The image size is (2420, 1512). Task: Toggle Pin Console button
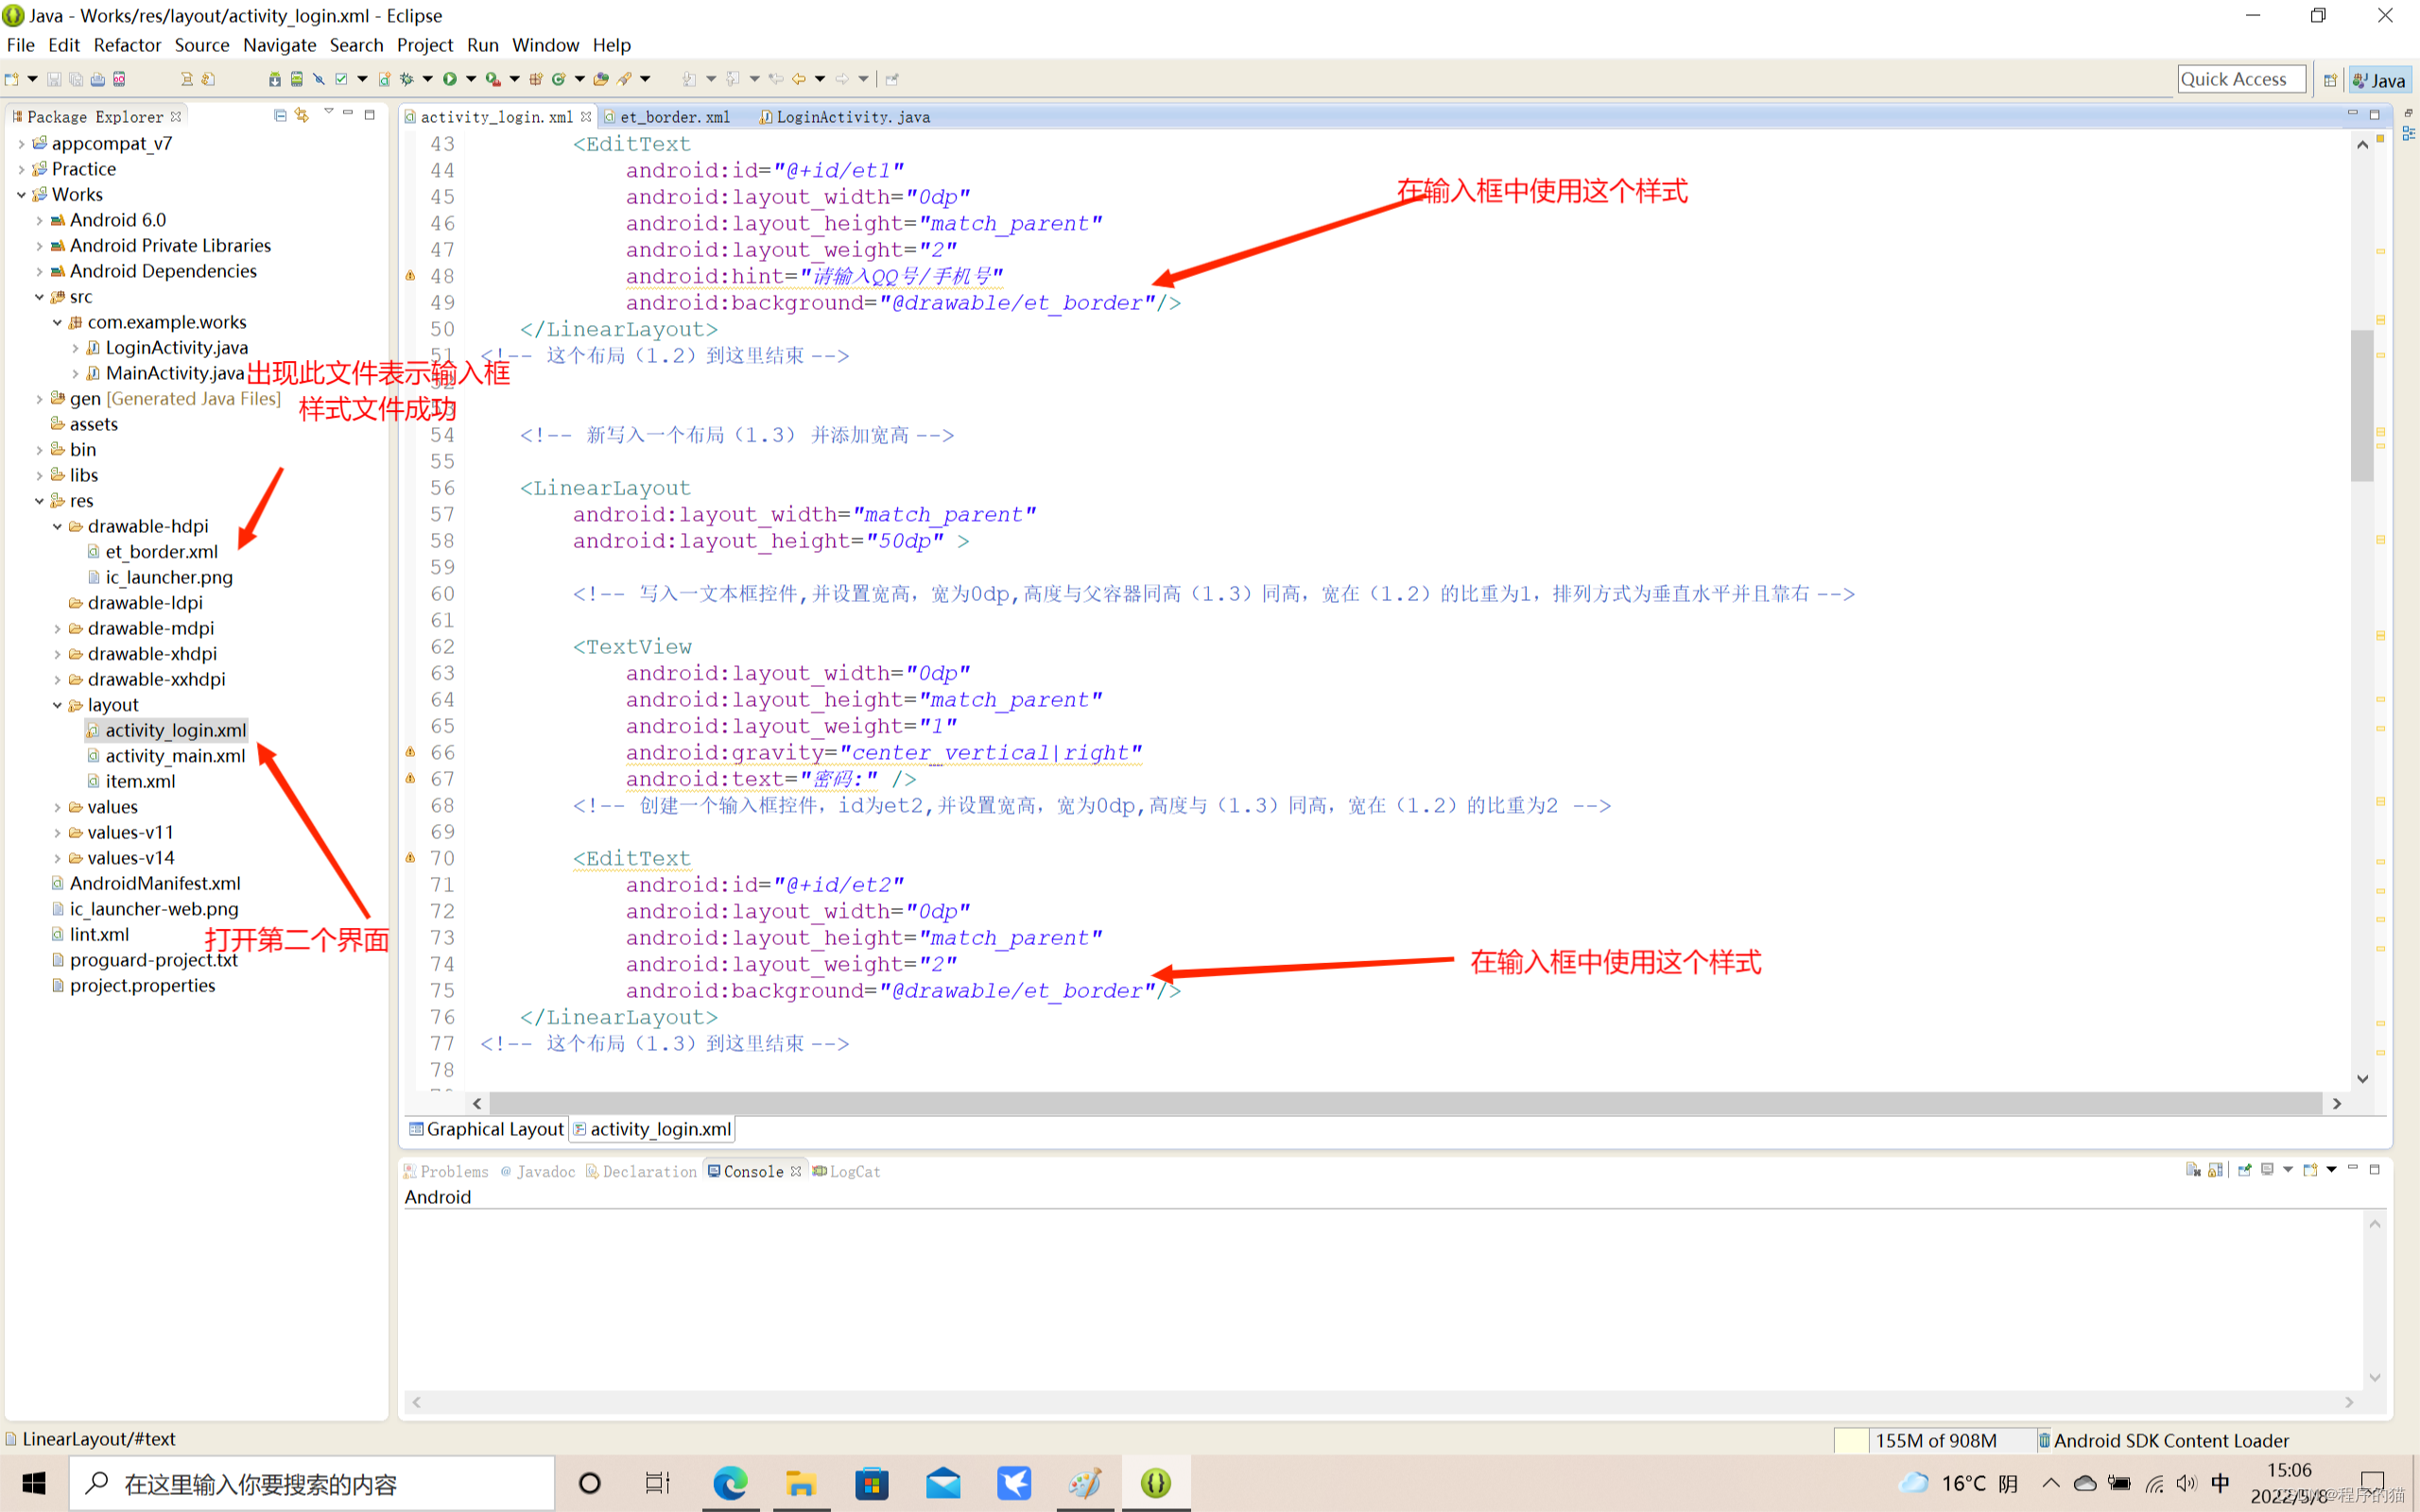click(2244, 1170)
